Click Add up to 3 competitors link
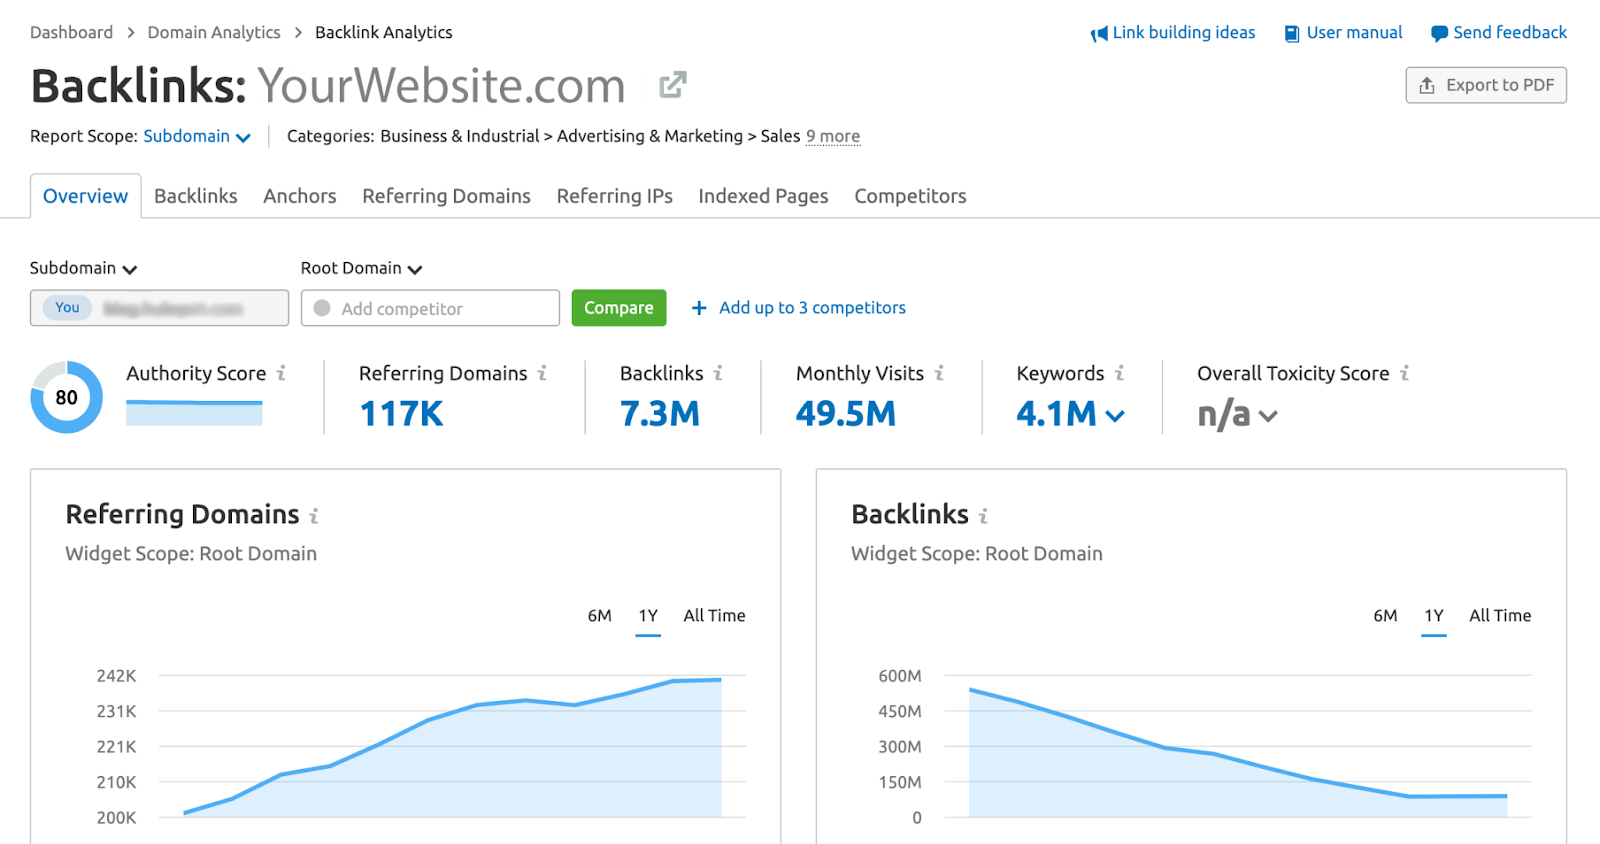 pos(812,308)
